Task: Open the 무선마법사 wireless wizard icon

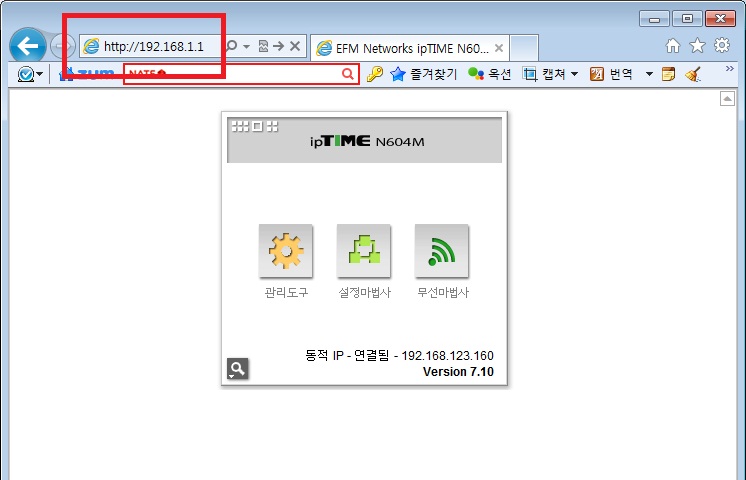Action: point(442,251)
